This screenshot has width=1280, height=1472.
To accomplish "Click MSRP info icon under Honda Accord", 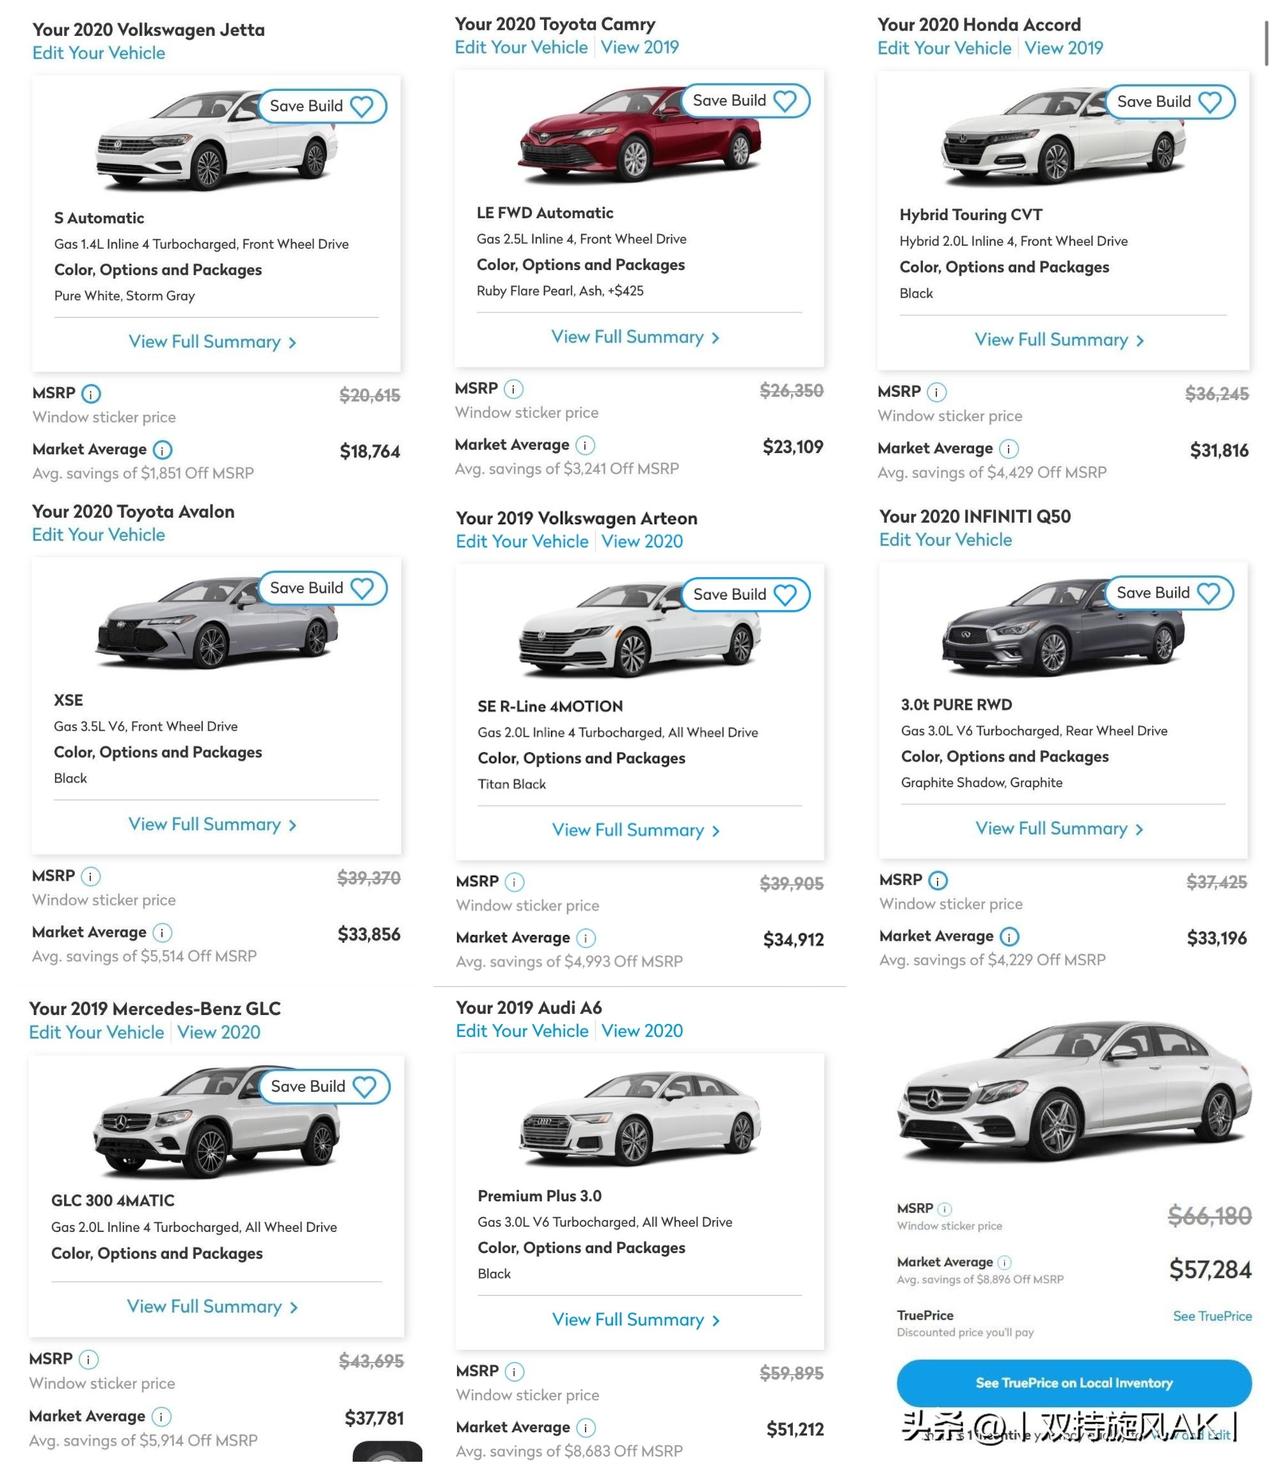I will [937, 392].
